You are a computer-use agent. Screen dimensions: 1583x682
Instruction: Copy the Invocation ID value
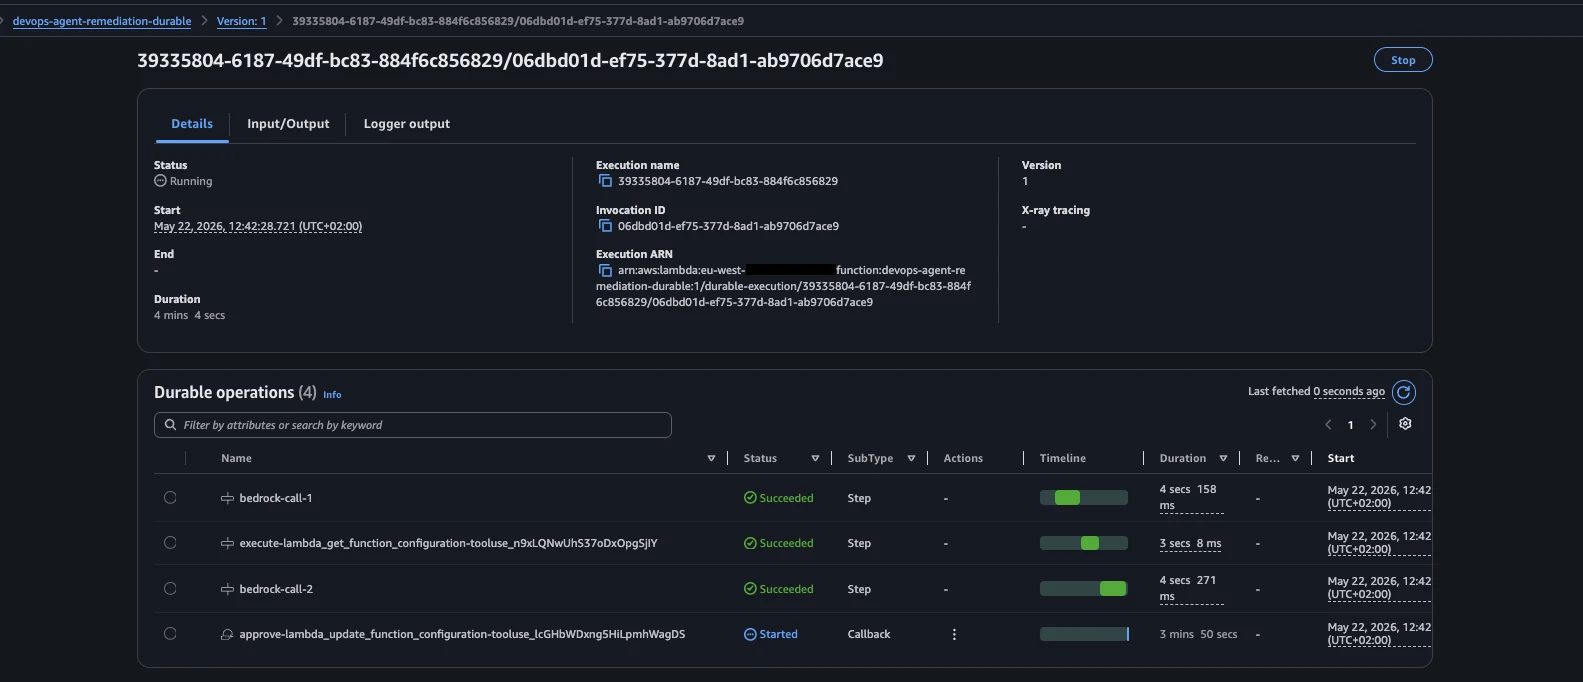click(605, 226)
